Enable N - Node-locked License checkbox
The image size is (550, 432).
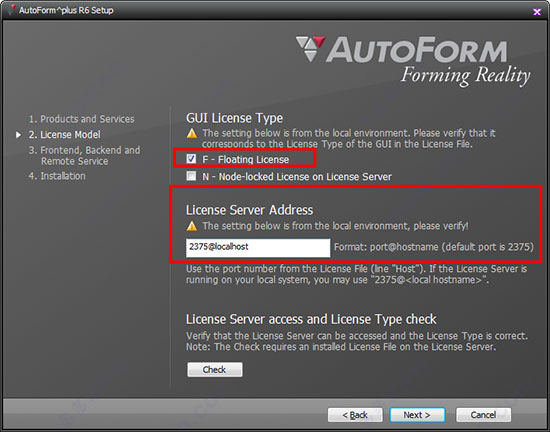click(x=191, y=176)
